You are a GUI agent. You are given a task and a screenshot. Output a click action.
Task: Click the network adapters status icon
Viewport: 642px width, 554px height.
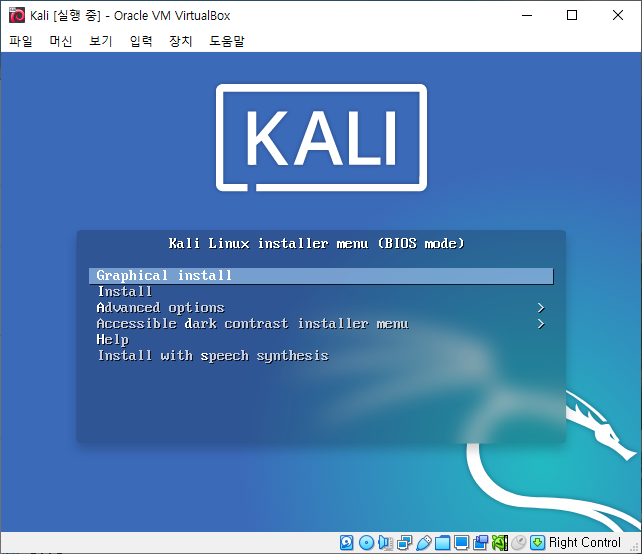pos(405,543)
